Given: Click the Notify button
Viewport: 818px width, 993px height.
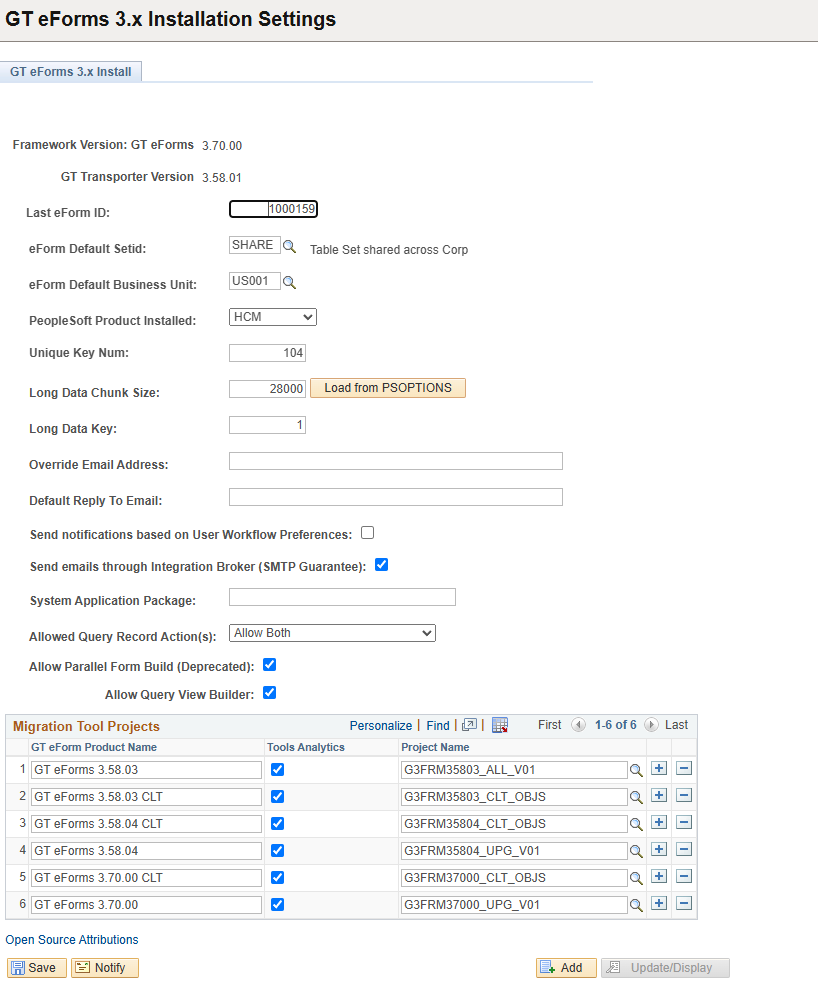Looking at the screenshot, I should click(x=104, y=968).
